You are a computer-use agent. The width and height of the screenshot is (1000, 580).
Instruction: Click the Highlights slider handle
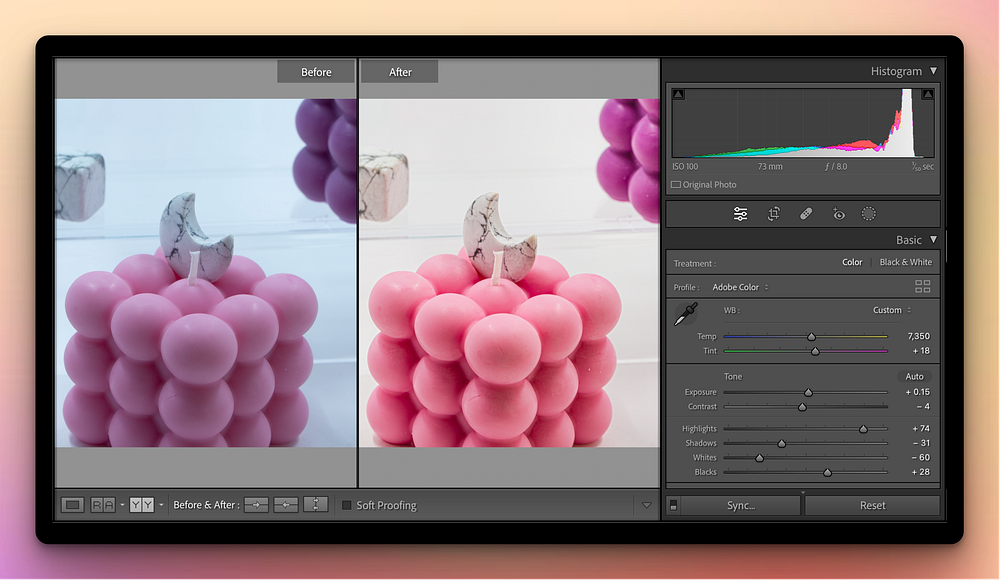863,429
